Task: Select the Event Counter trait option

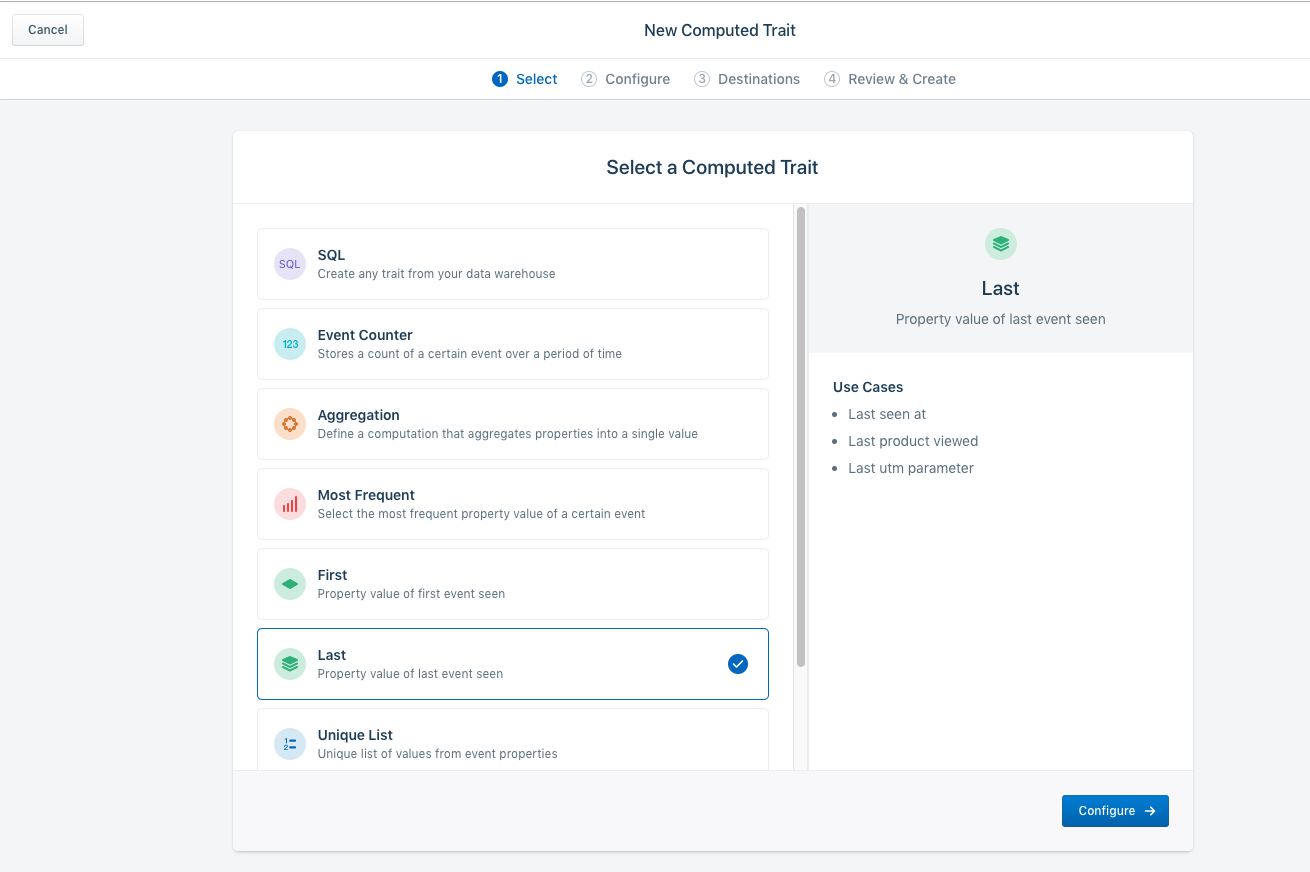Action: click(512, 344)
